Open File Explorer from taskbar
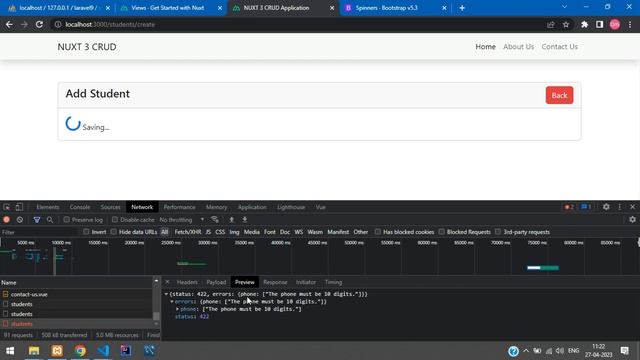The height and width of the screenshot is (360, 640). [34, 351]
